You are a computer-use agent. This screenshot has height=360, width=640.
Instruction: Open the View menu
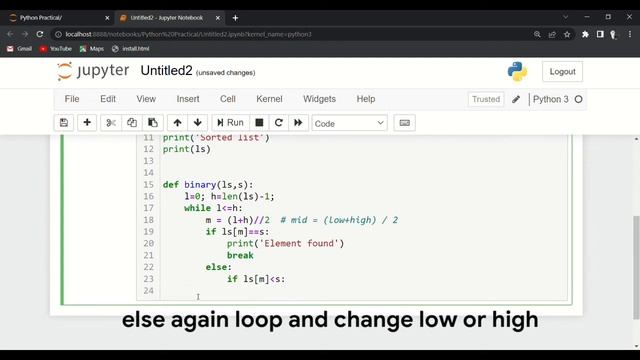146,99
